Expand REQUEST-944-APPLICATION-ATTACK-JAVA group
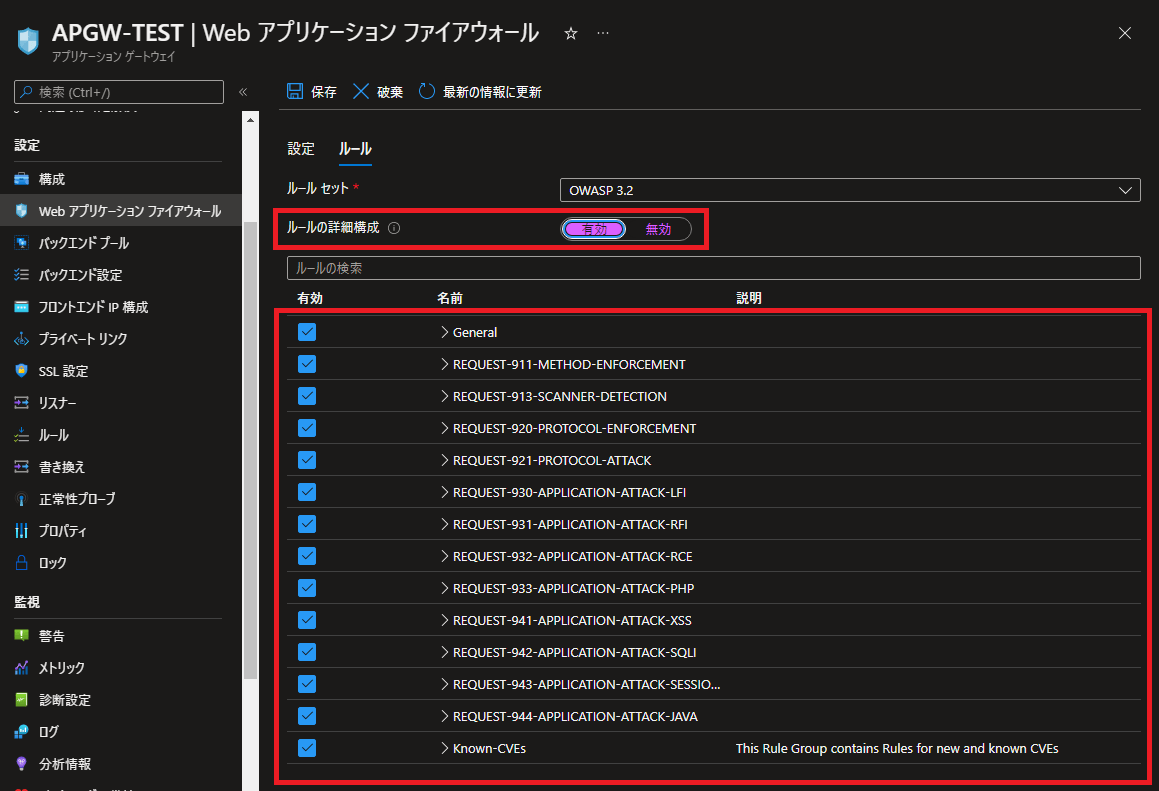 pos(444,716)
